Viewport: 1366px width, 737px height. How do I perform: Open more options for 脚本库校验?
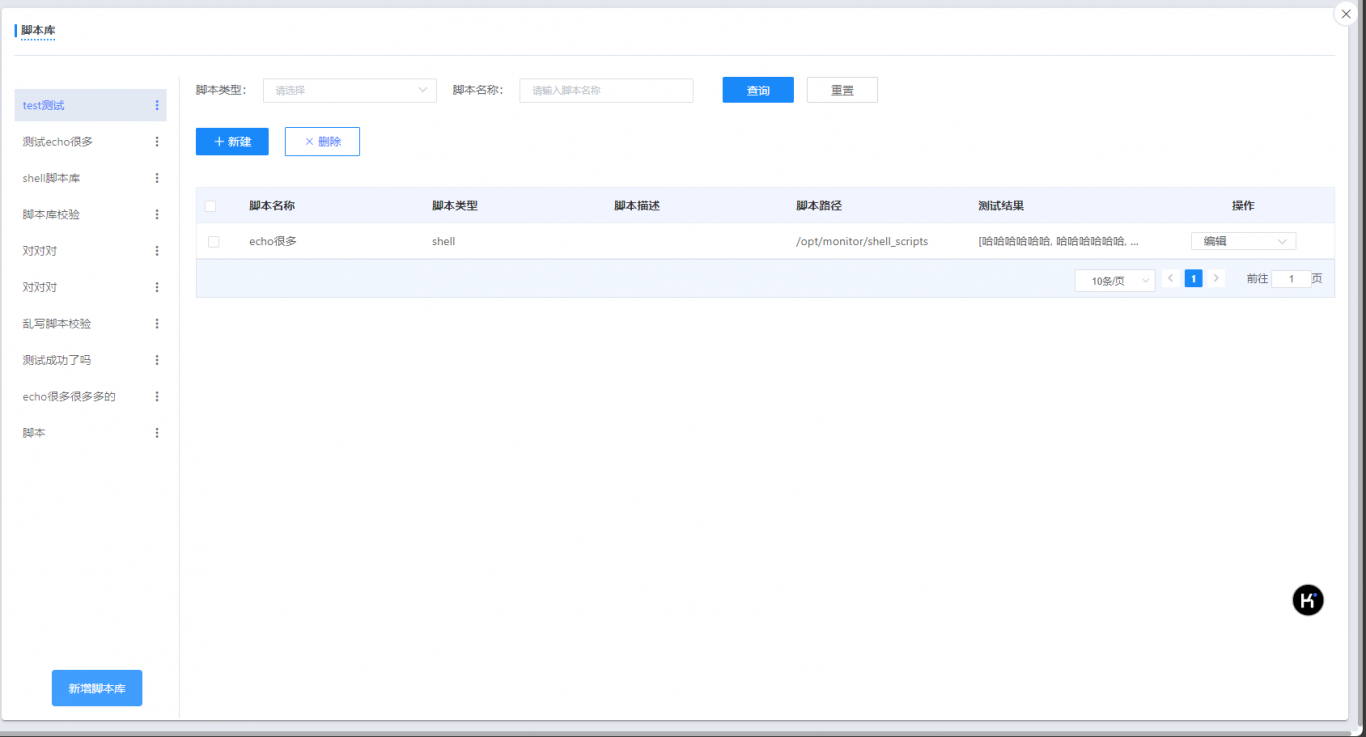(x=157, y=214)
